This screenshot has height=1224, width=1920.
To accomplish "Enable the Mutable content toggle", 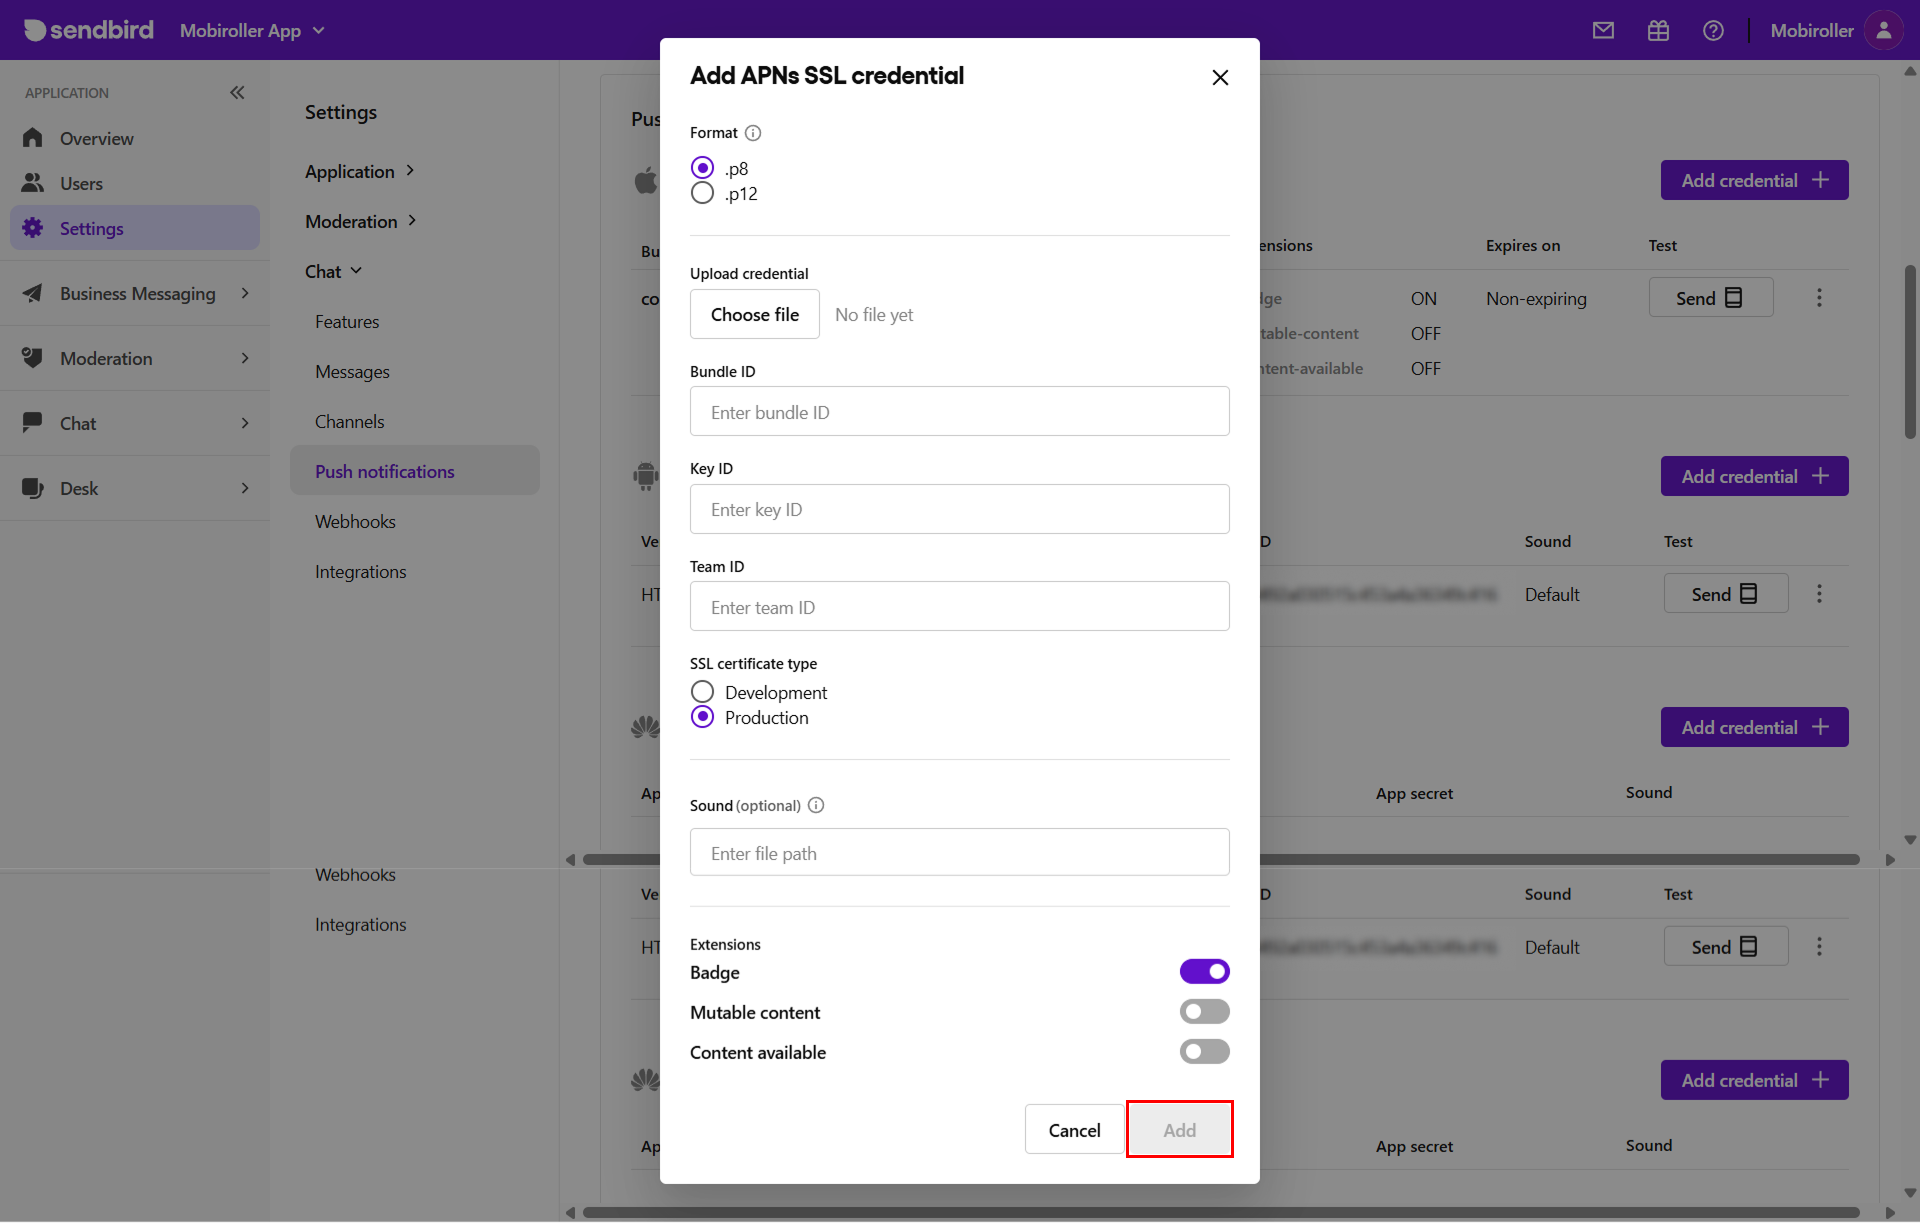I will (1204, 1012).
